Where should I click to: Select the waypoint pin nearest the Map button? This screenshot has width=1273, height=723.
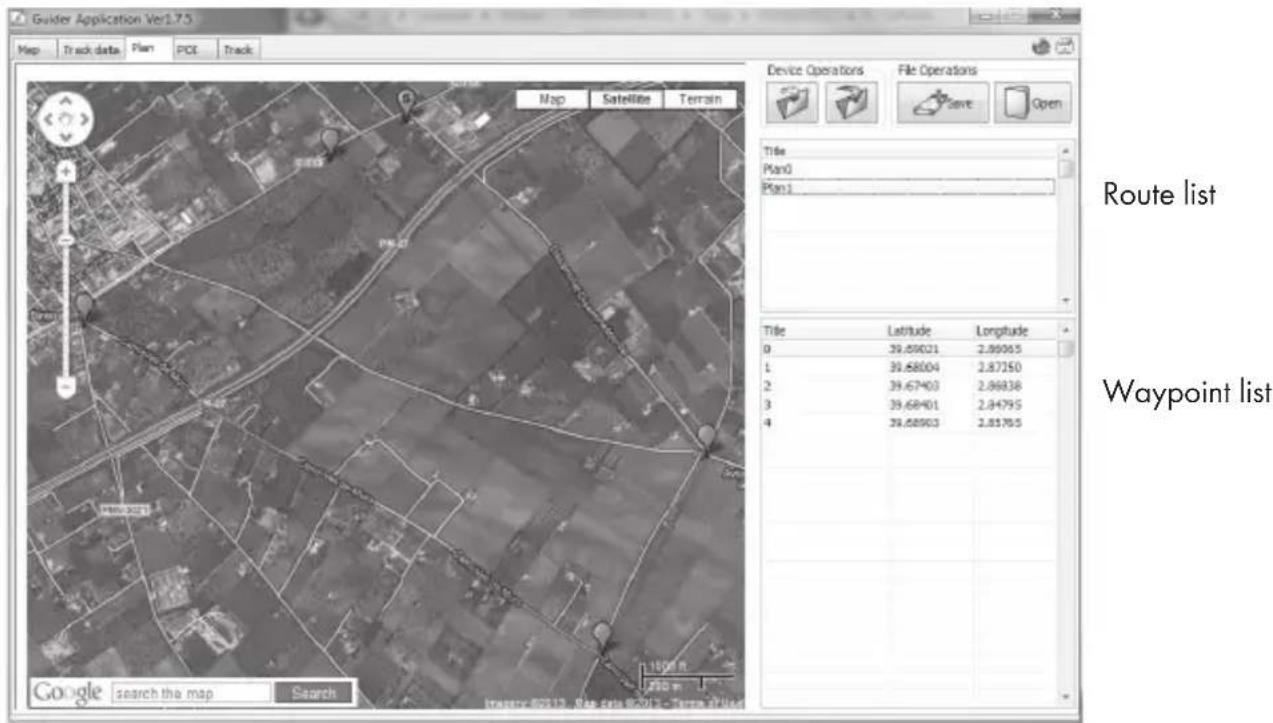click(x=406, y=105)
